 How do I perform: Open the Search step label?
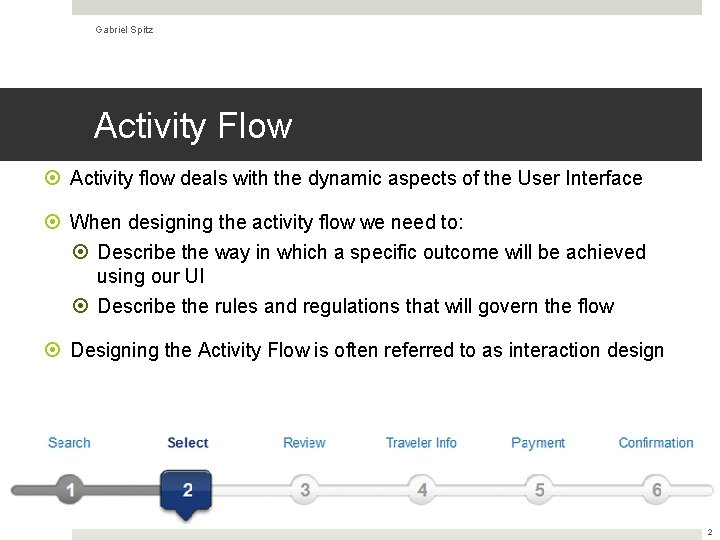(x=69, y=443)
